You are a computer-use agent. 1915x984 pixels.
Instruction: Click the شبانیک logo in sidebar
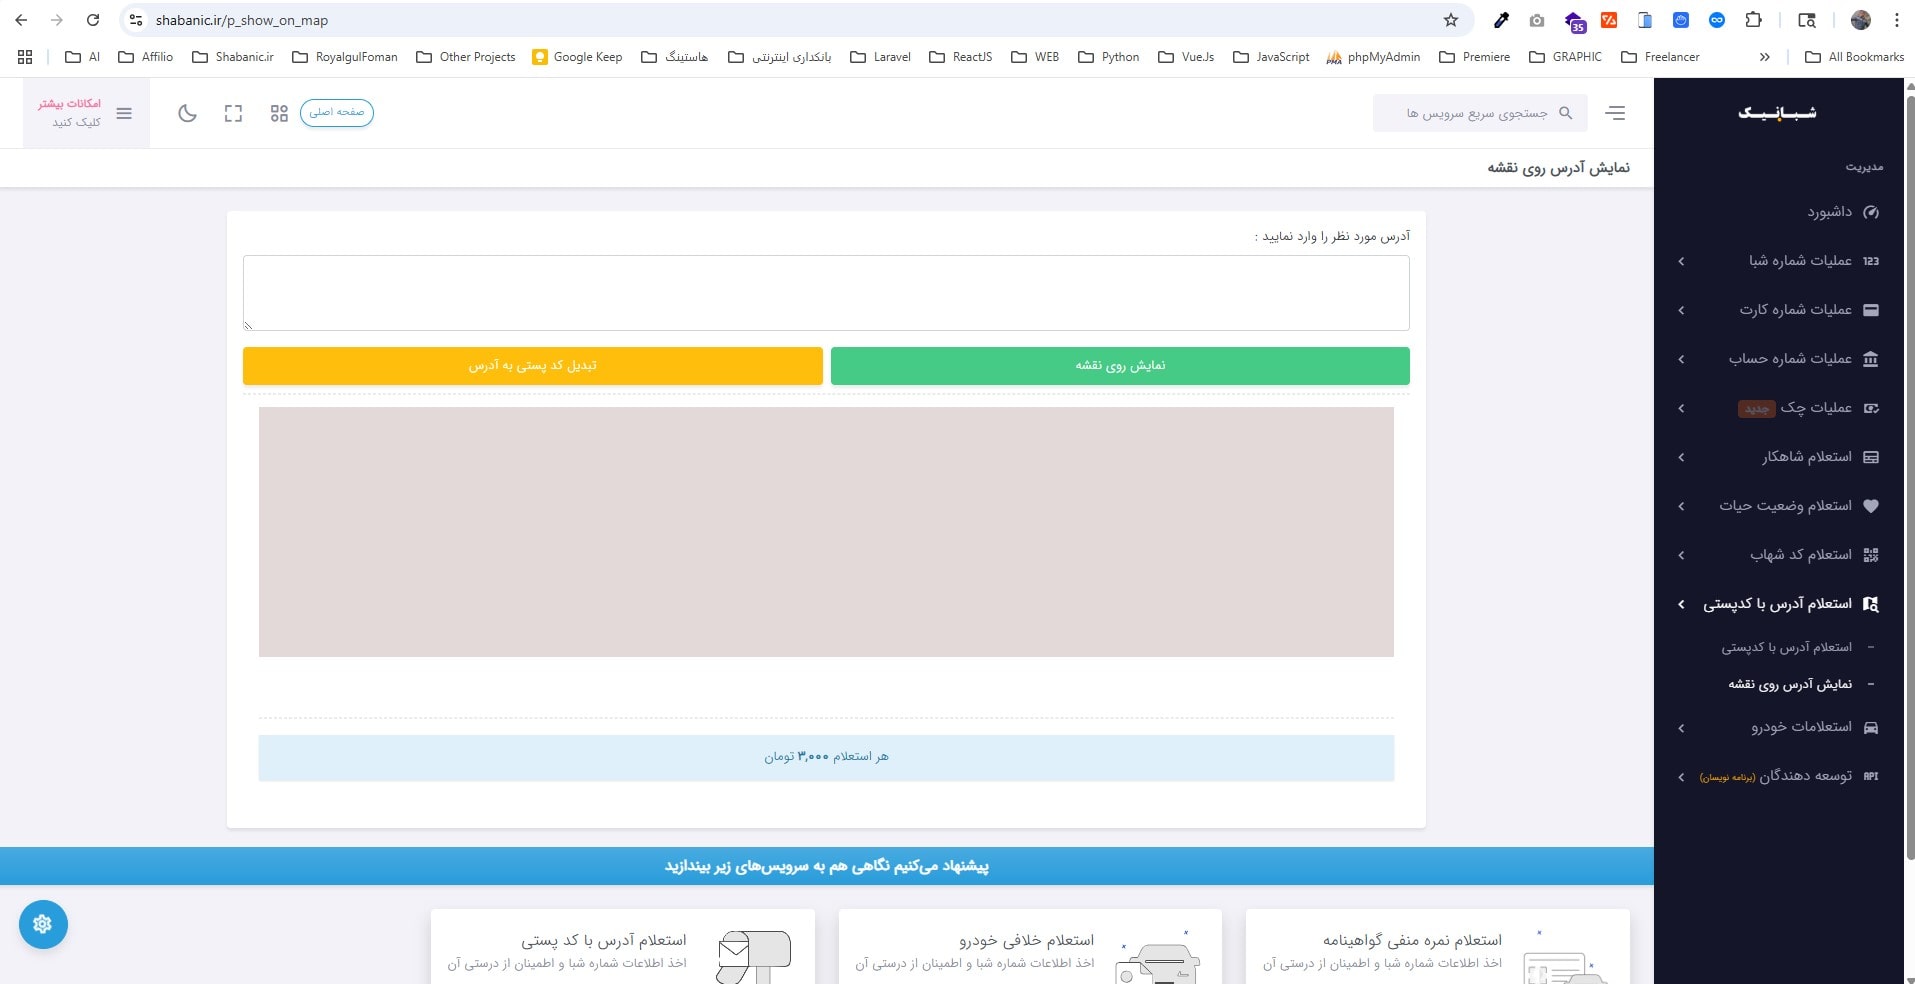pos(1777,112)
